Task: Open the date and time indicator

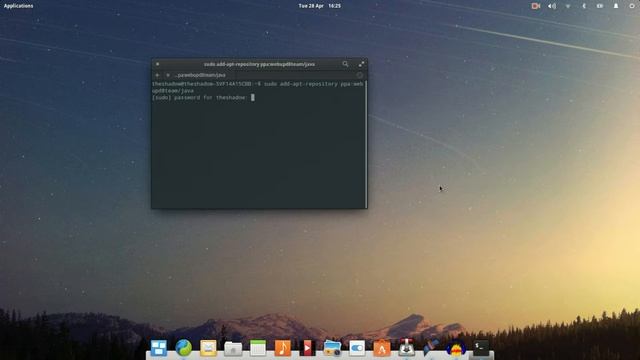Action: pyautogui.click(x=320, y=6)
